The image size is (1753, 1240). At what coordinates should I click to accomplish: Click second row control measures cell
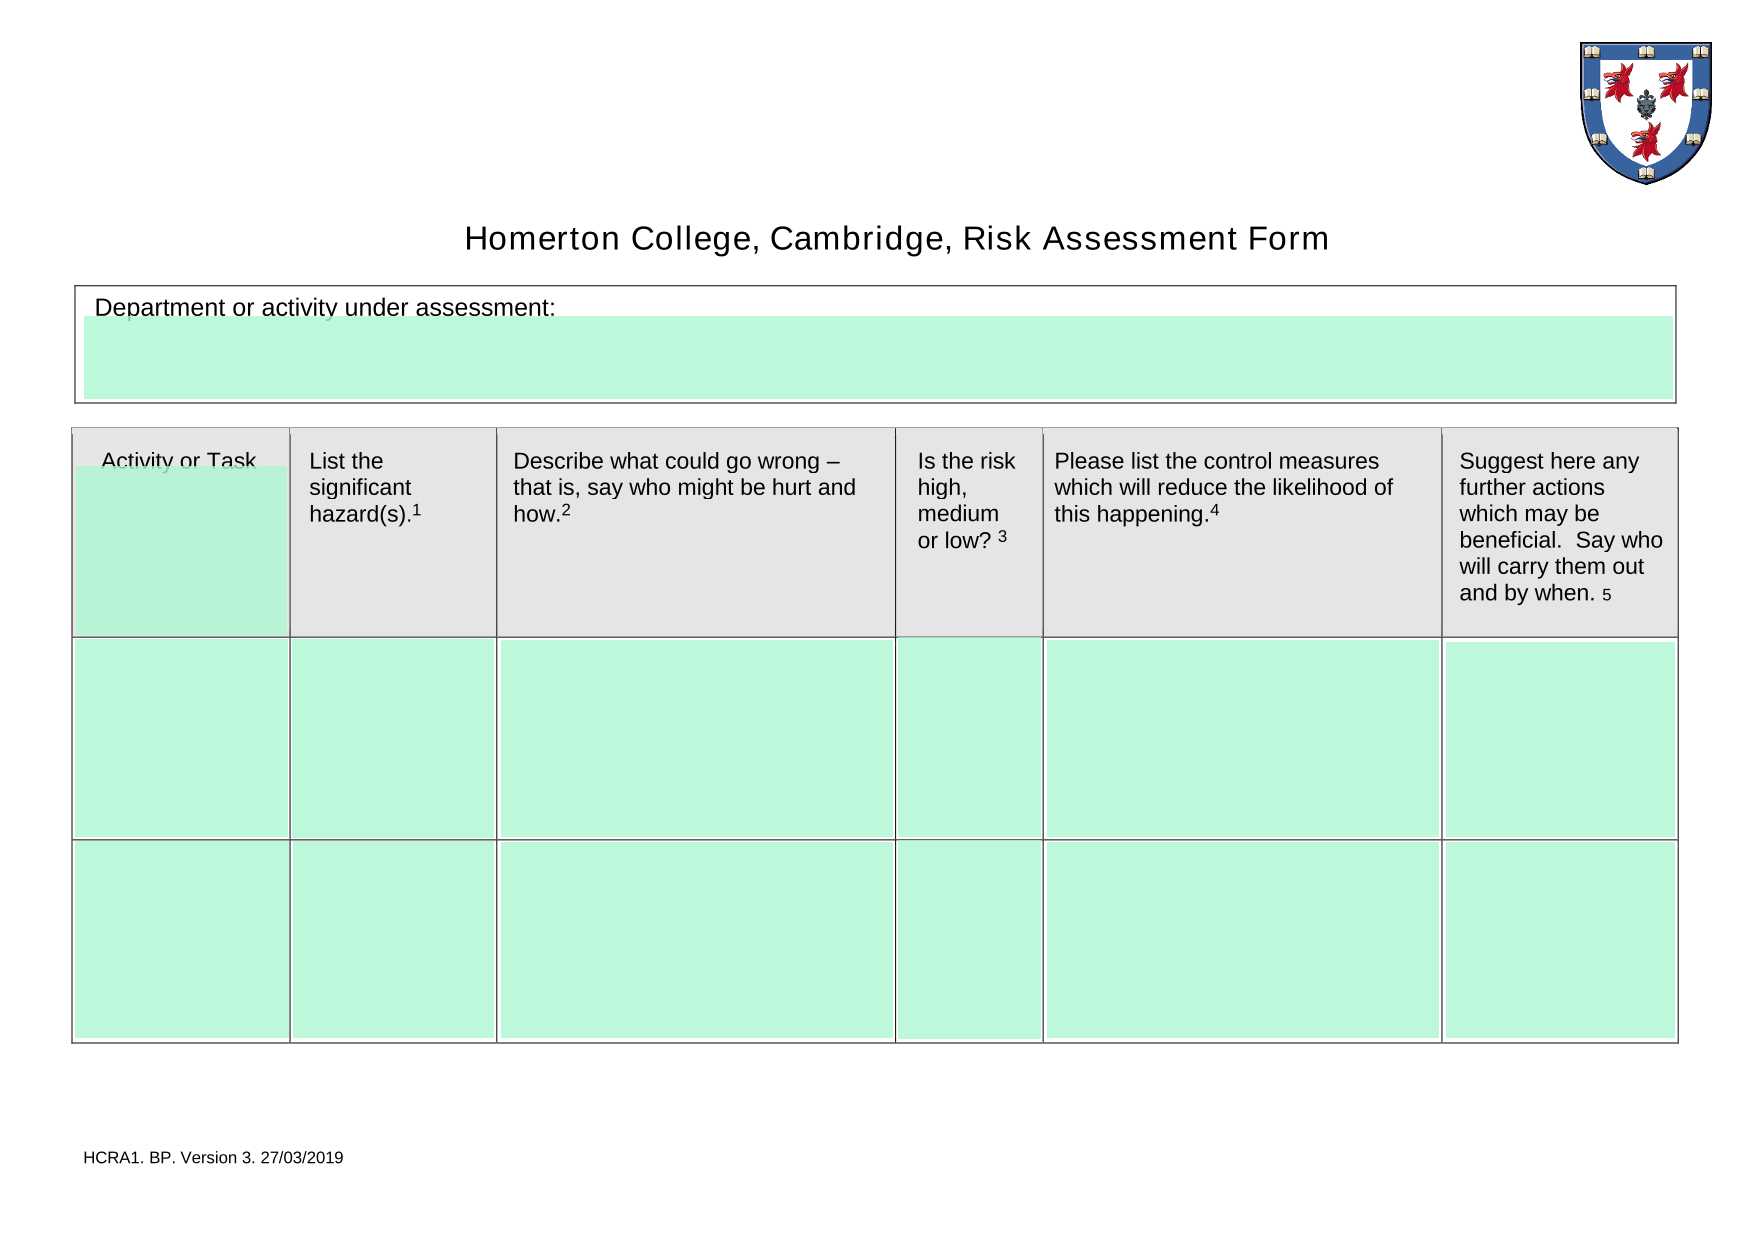click(1242, 940)
